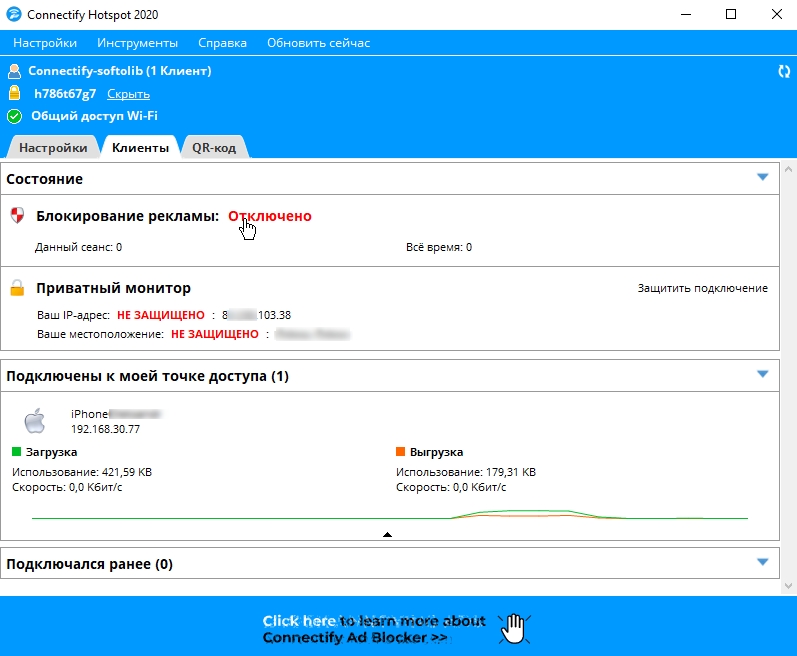The width and height of the screenshot is (797, 656).
Task: Click the padlock icon next to password h786t67g7
Action: (15, 93)
